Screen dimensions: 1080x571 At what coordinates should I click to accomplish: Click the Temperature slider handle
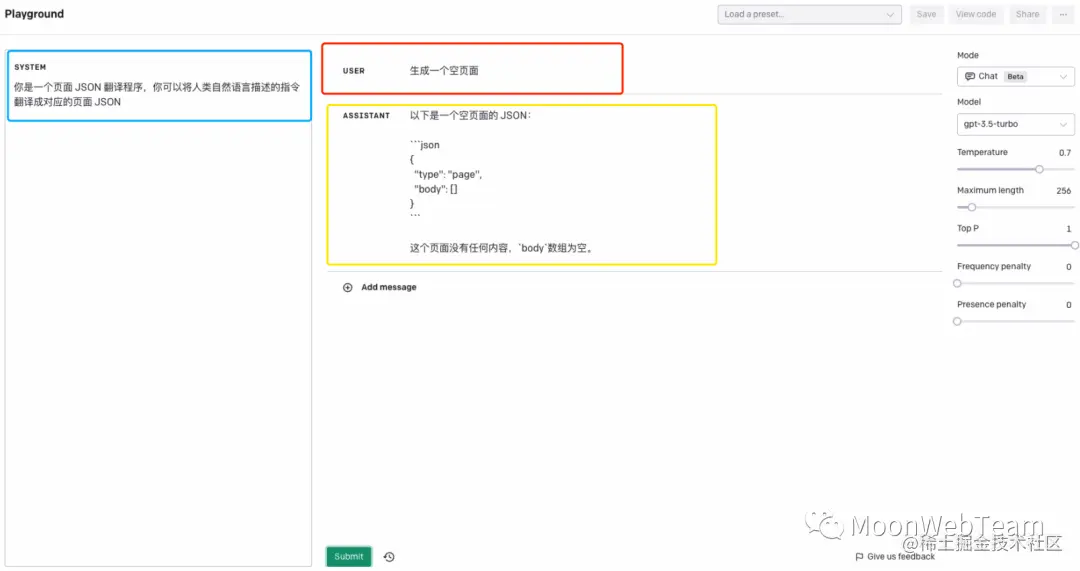[1039, 169]
